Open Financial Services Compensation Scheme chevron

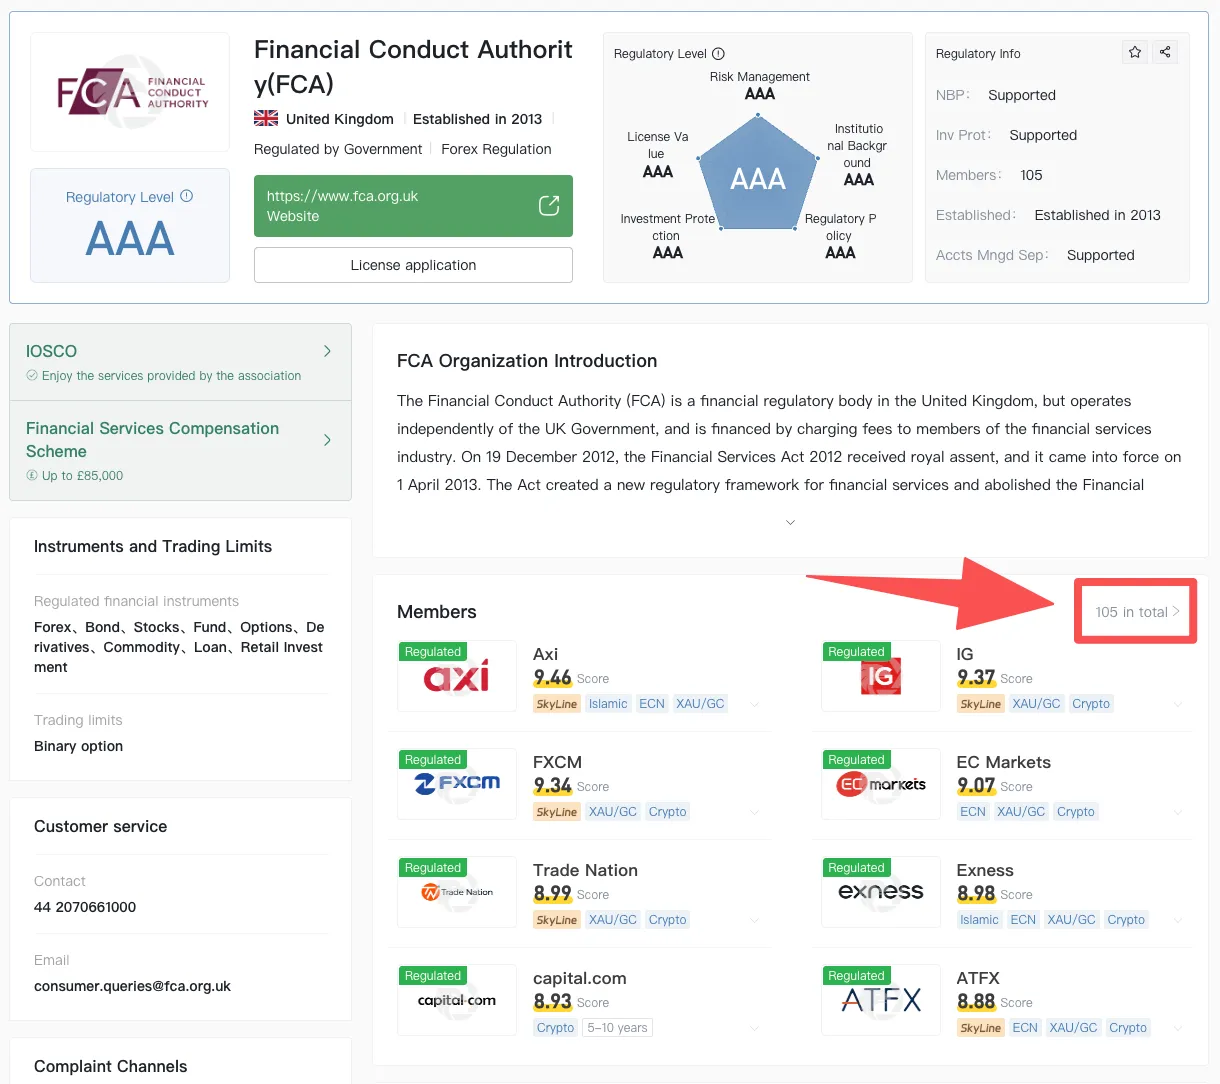(327, 440)
